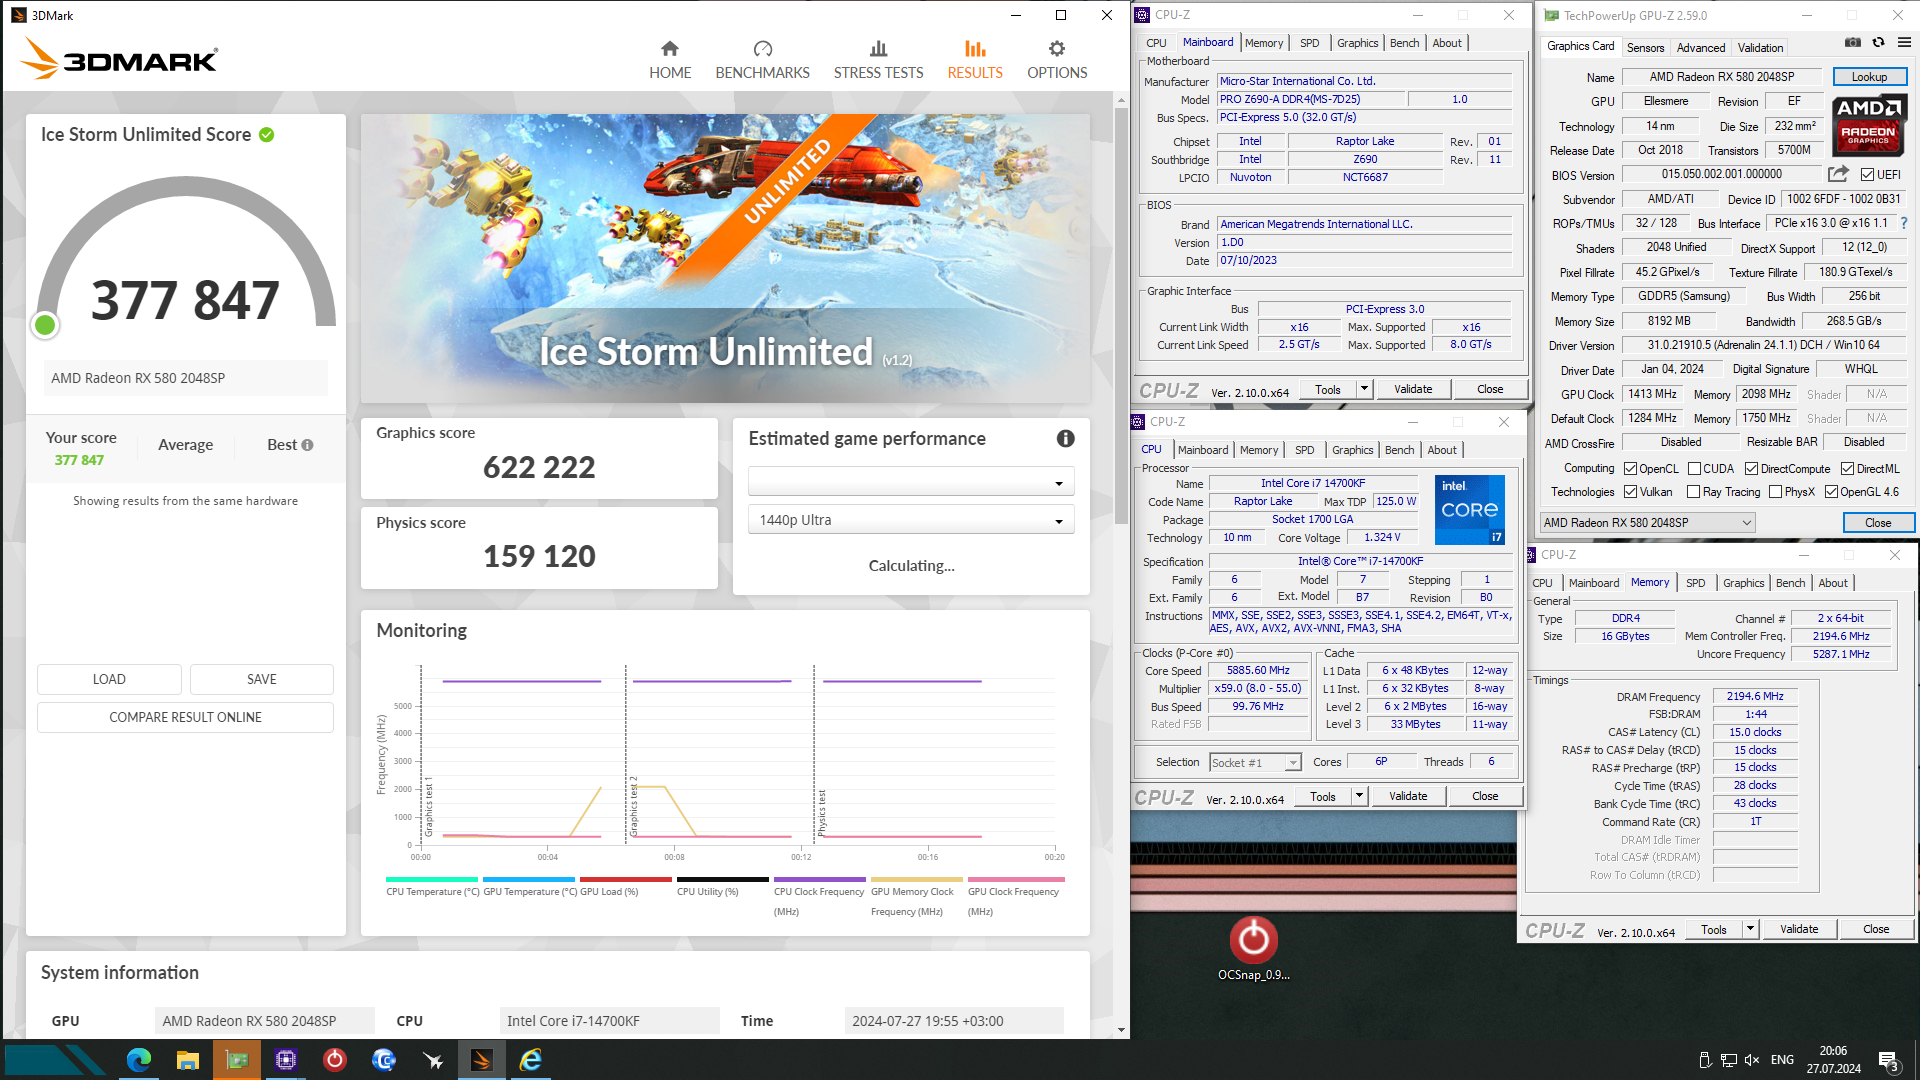Open the notification center icon
Screen dimensions: 1920x1080
1889,1061
